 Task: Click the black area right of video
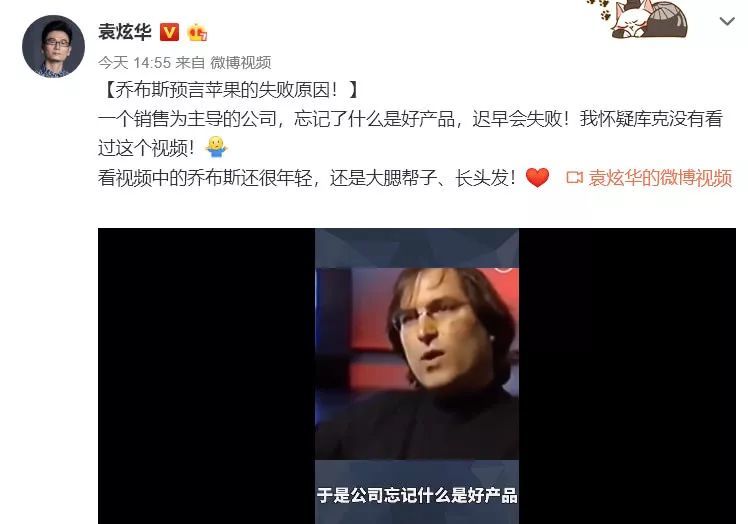coord(627,376)
